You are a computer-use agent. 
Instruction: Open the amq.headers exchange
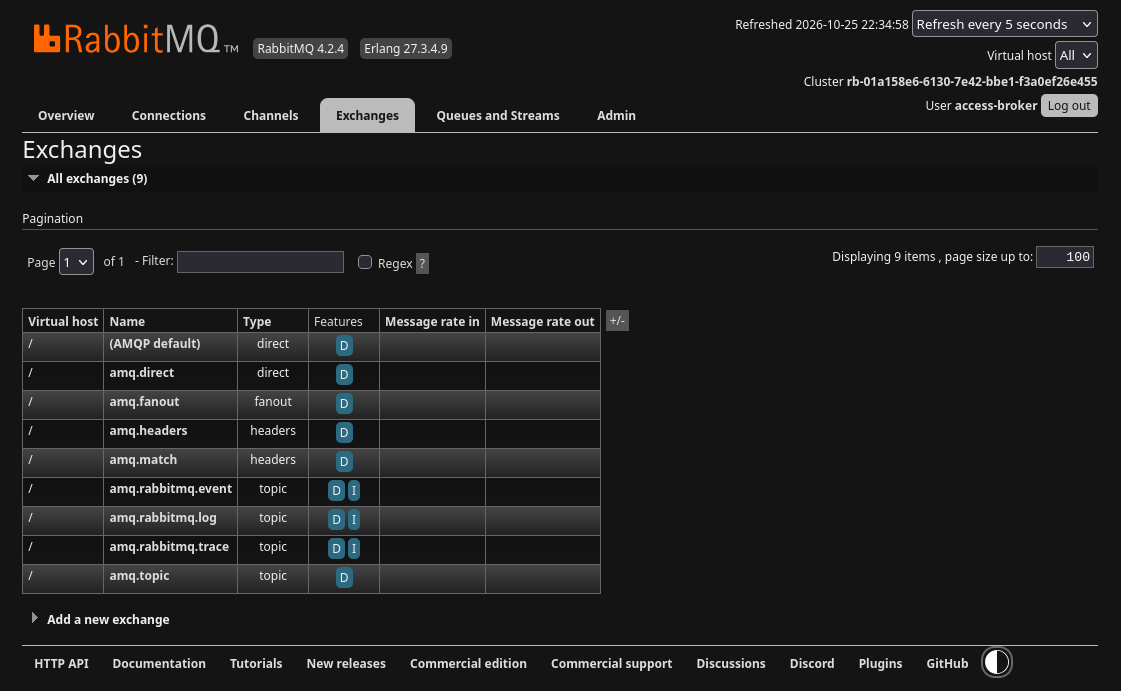(148, 431)
